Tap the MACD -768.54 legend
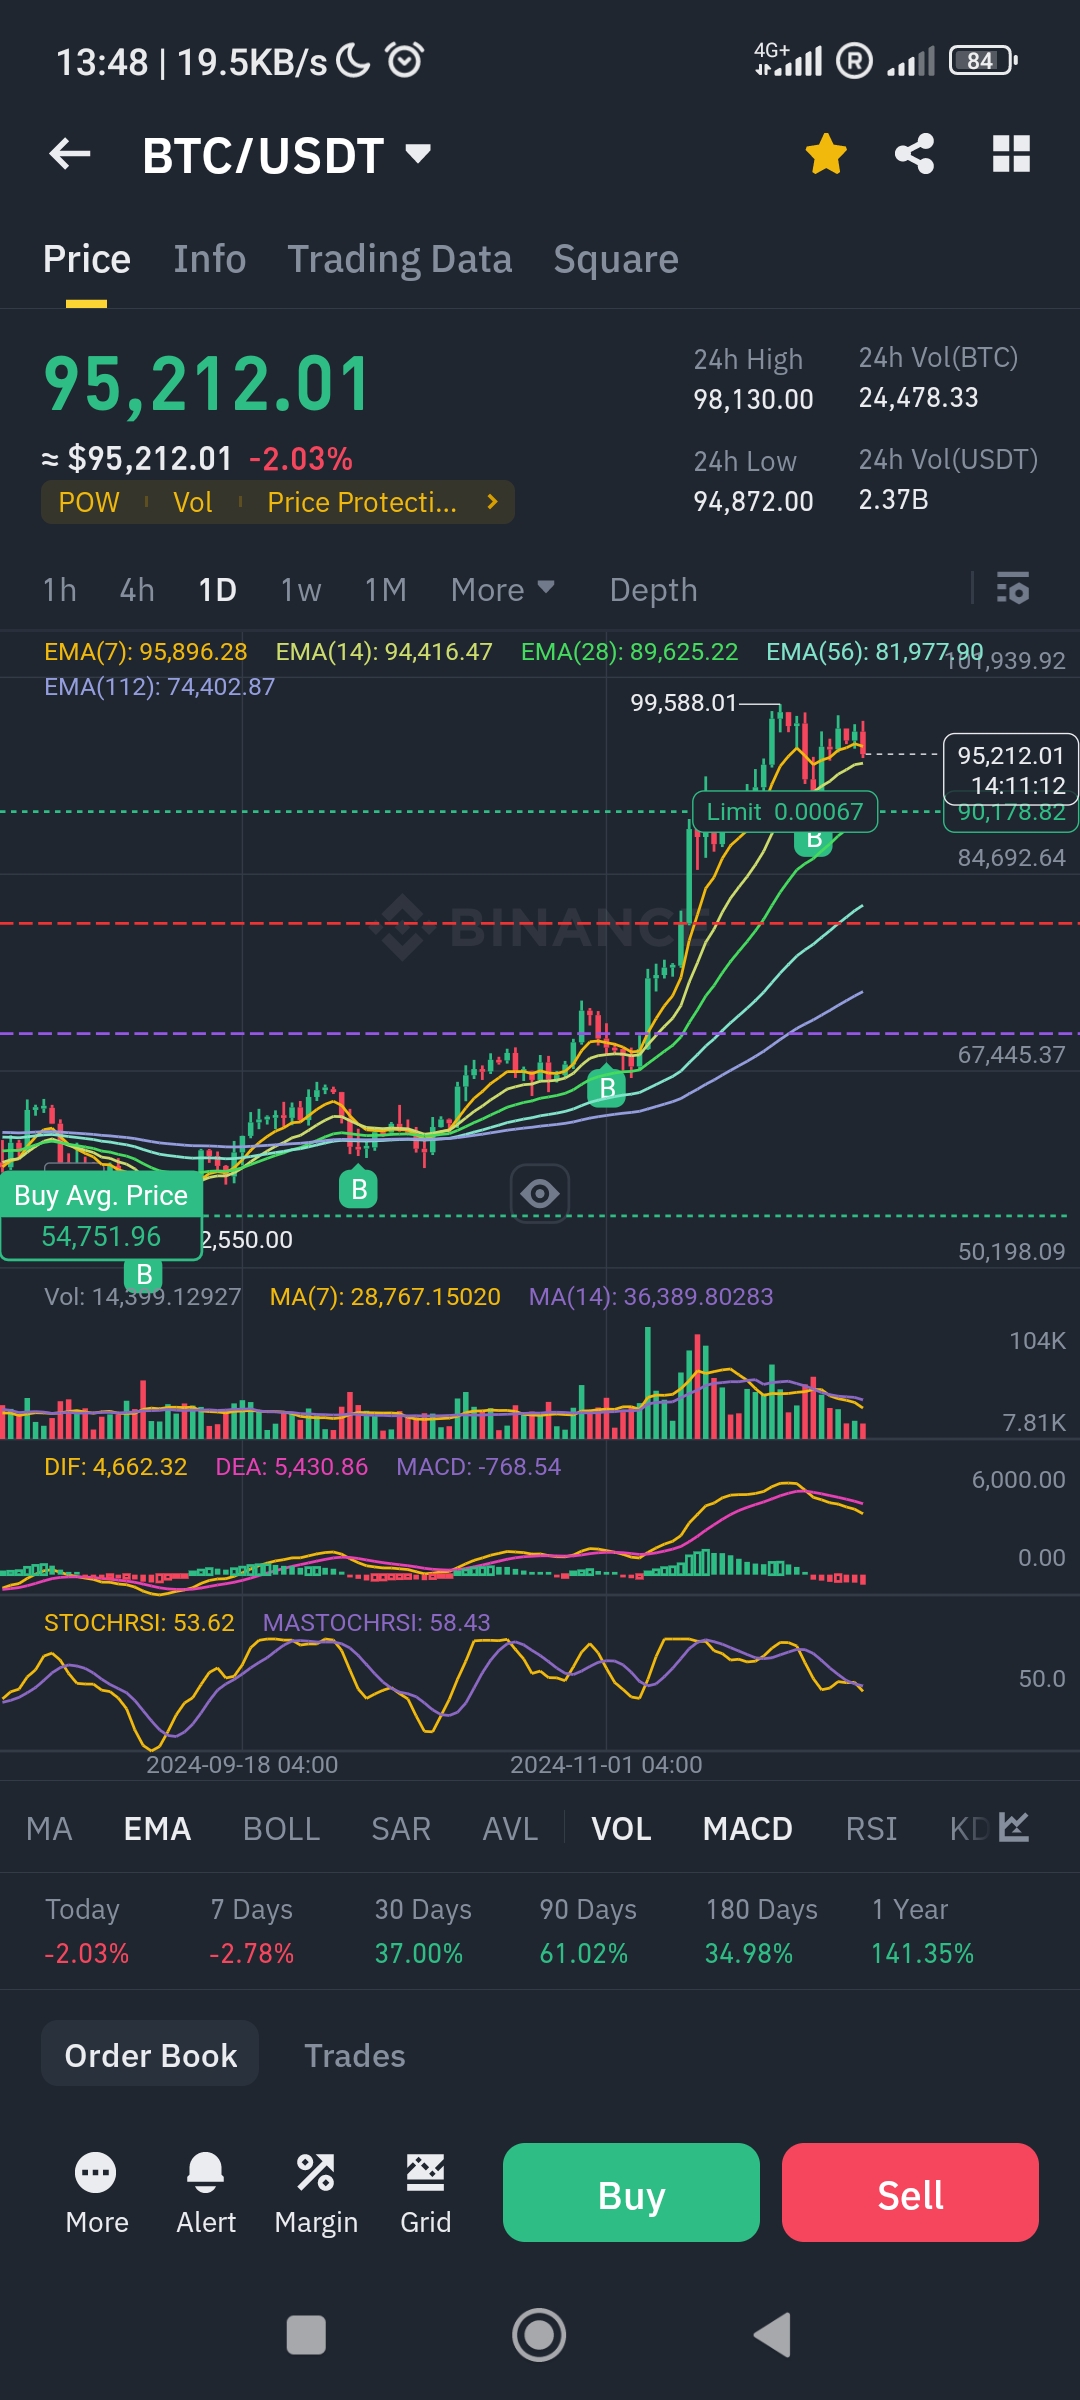 pos(478,1467)
